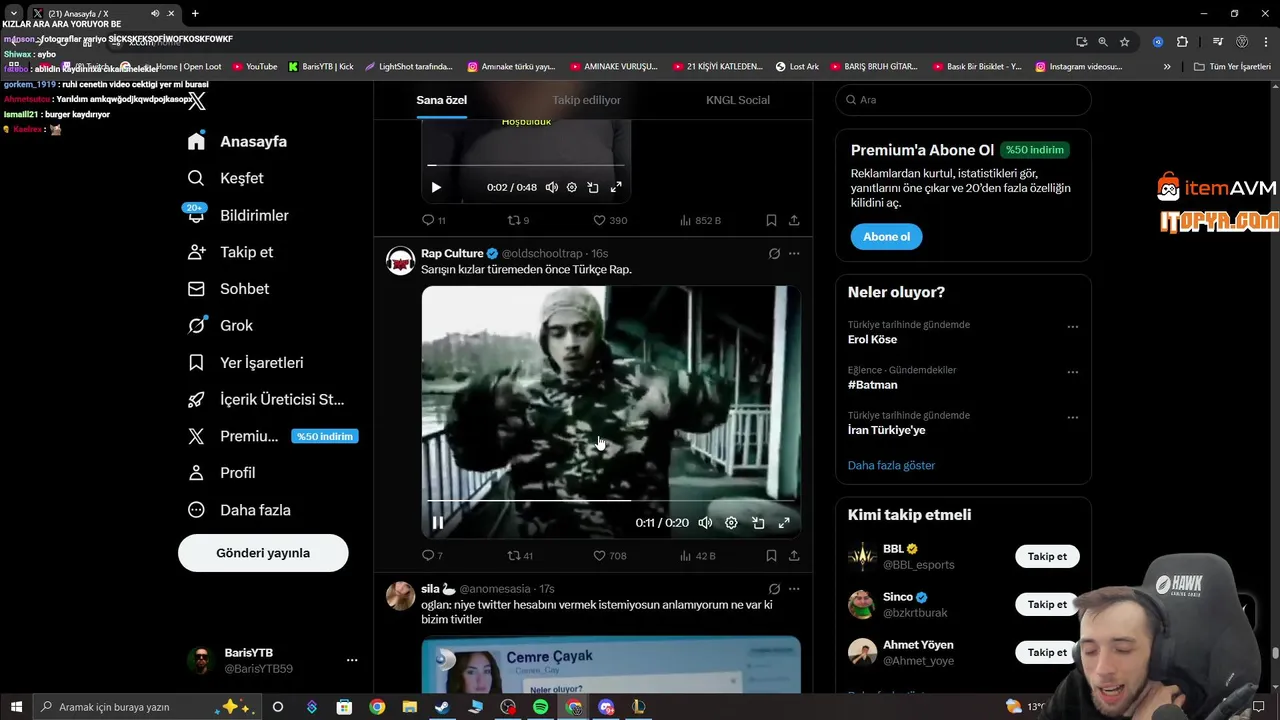The image size is (1280, 720).
Task: Open settings gear on top 0:48 video
Action: (572, 187)
